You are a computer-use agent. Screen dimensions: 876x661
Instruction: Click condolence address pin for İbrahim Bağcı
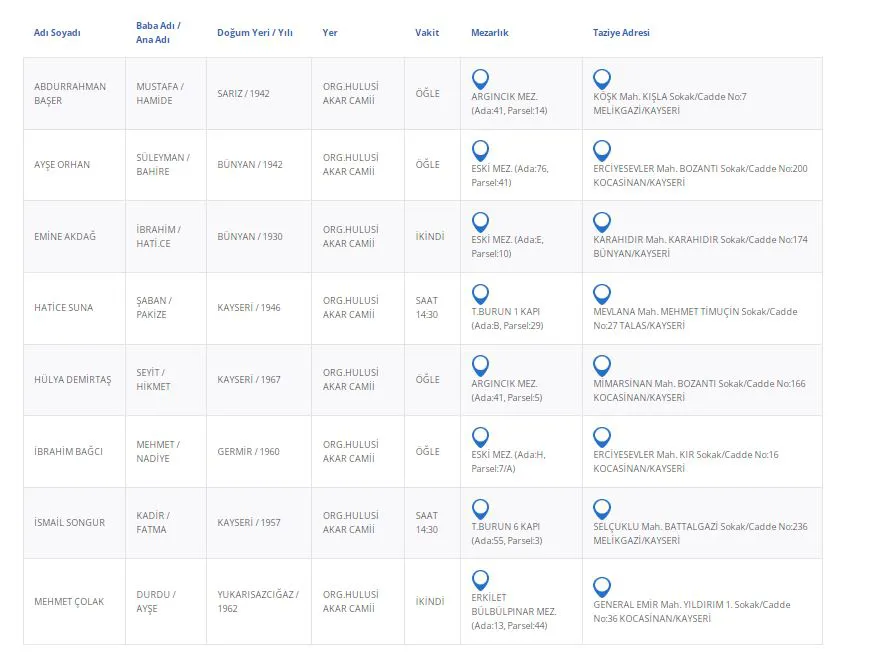(602, 437)
